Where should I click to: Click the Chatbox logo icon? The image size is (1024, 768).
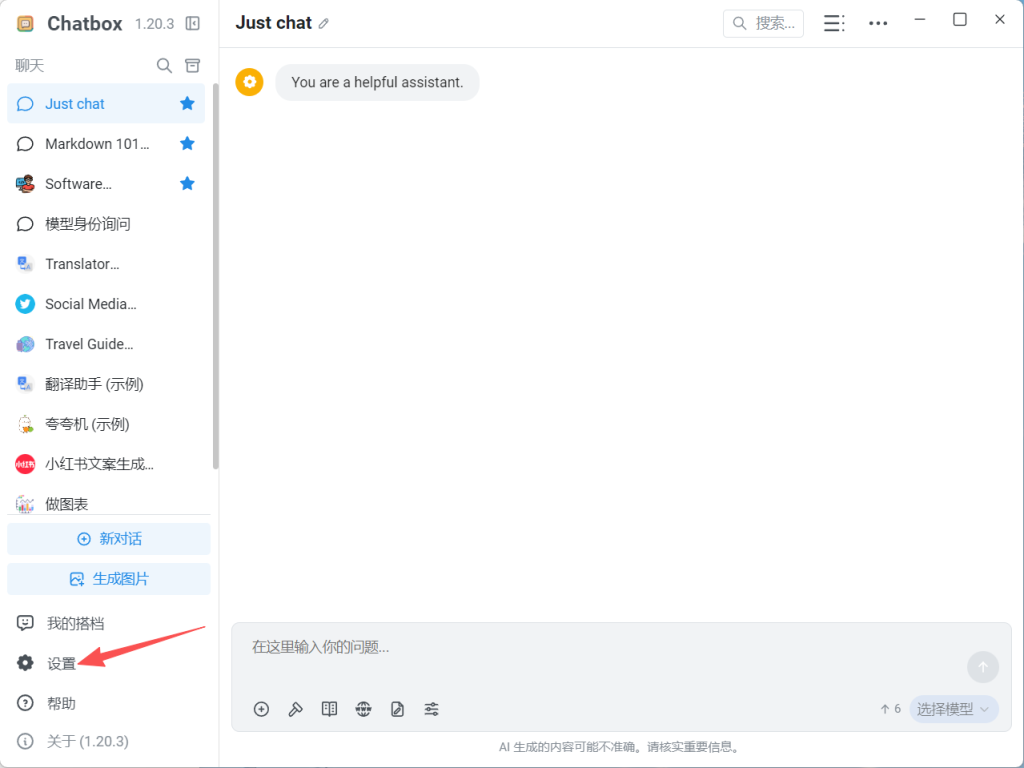pyautogui.click(x=25, y=24)
